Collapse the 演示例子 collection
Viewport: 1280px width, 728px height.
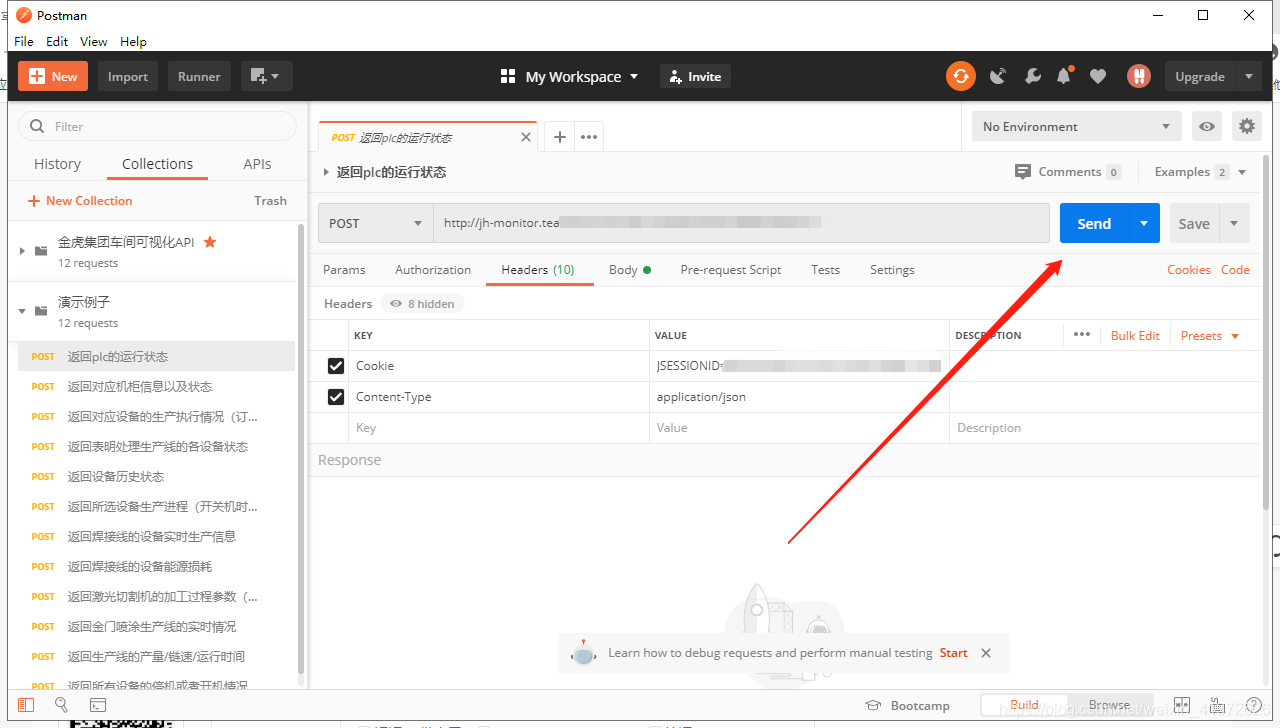coord(23,311)
